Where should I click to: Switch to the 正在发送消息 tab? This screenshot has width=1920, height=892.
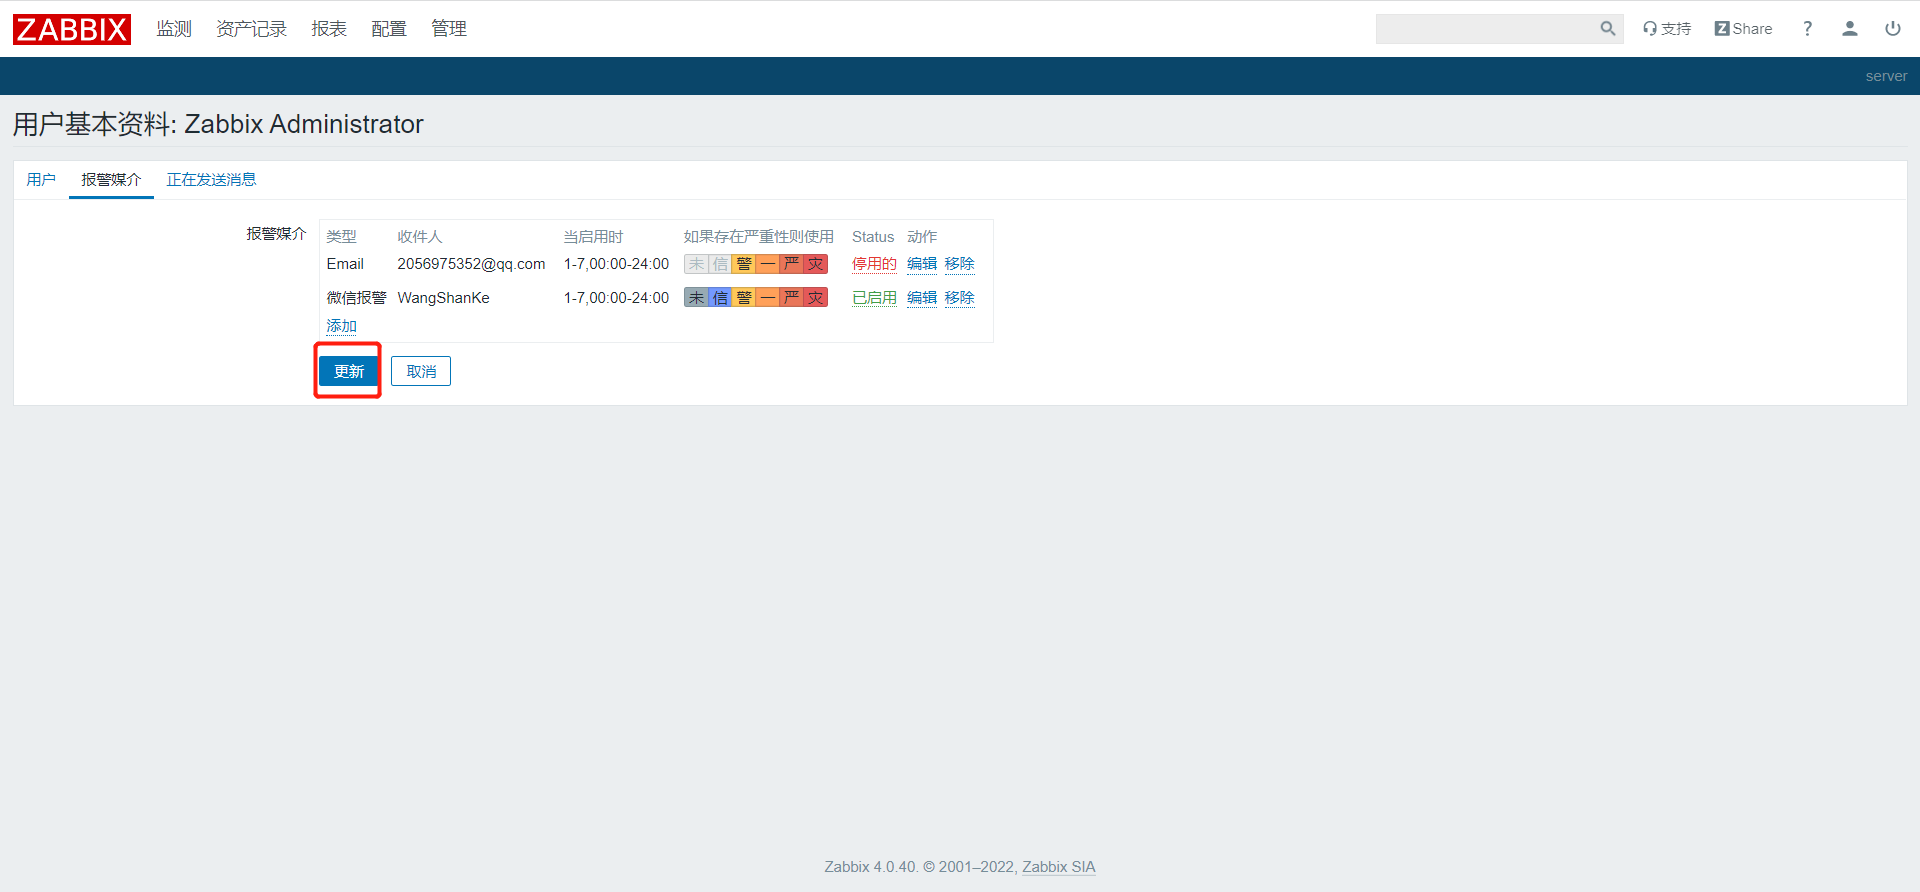point(211,180)
